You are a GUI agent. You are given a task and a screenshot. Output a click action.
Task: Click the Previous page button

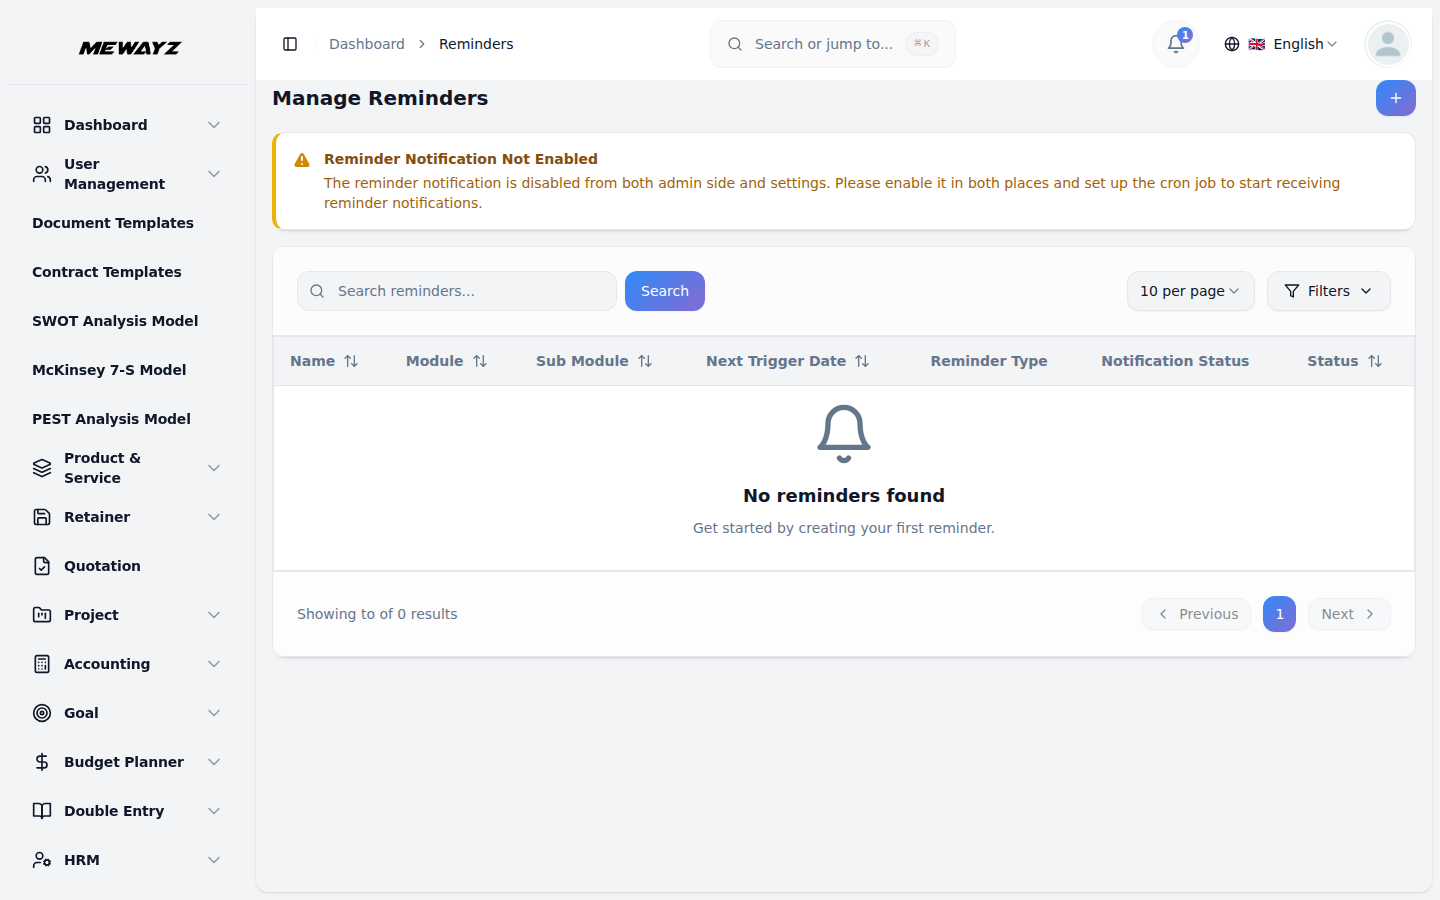point(1196,614)
